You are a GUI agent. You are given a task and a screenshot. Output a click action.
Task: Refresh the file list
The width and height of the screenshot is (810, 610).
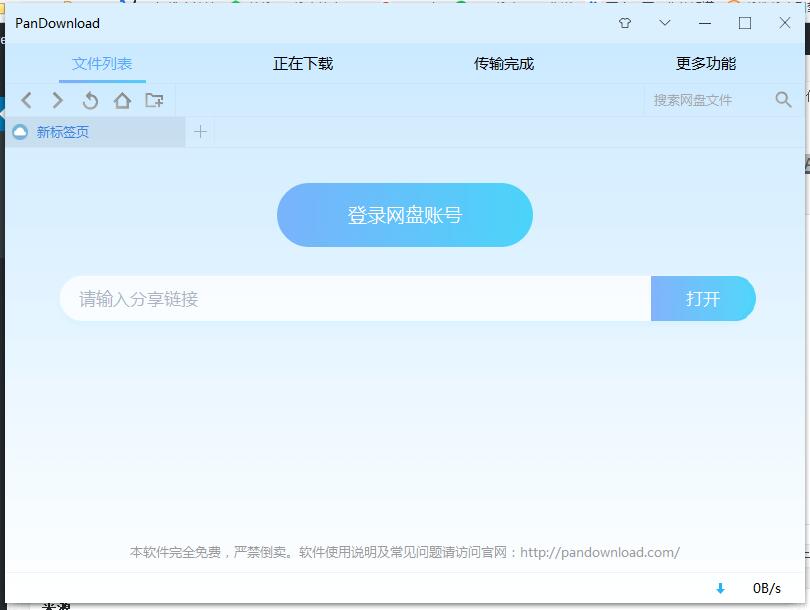point(90,100)
